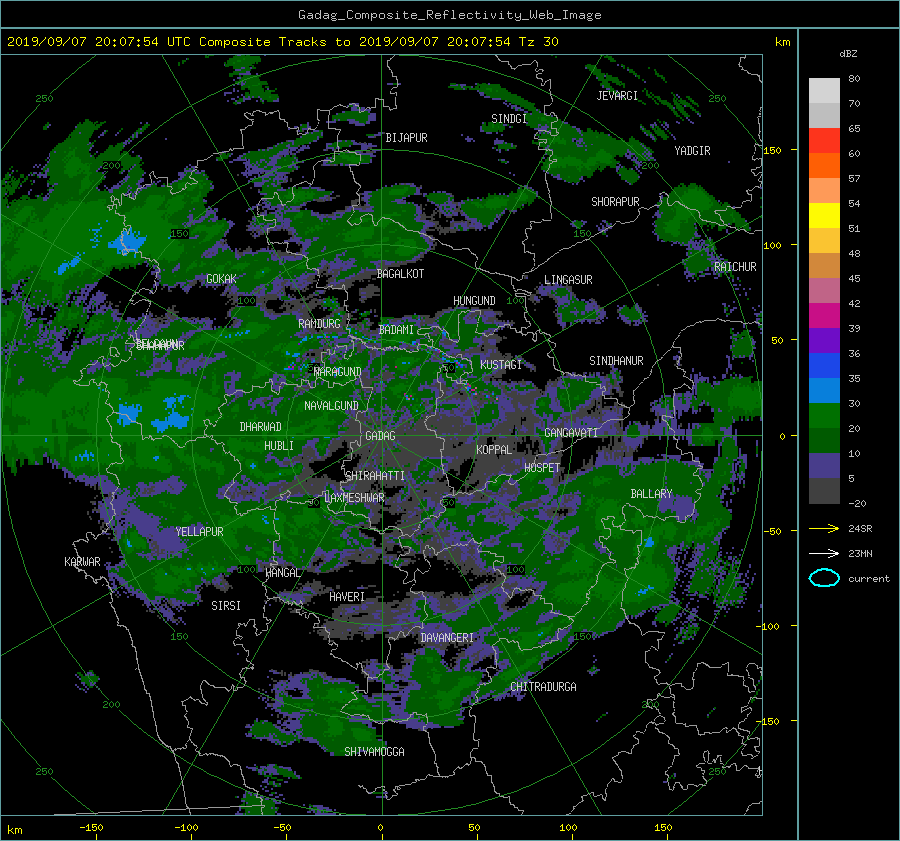The height and width of the screenshot is (841, 900).
Task: Click the SHIRAHATTI city label
Action: [x=375, y=476]
